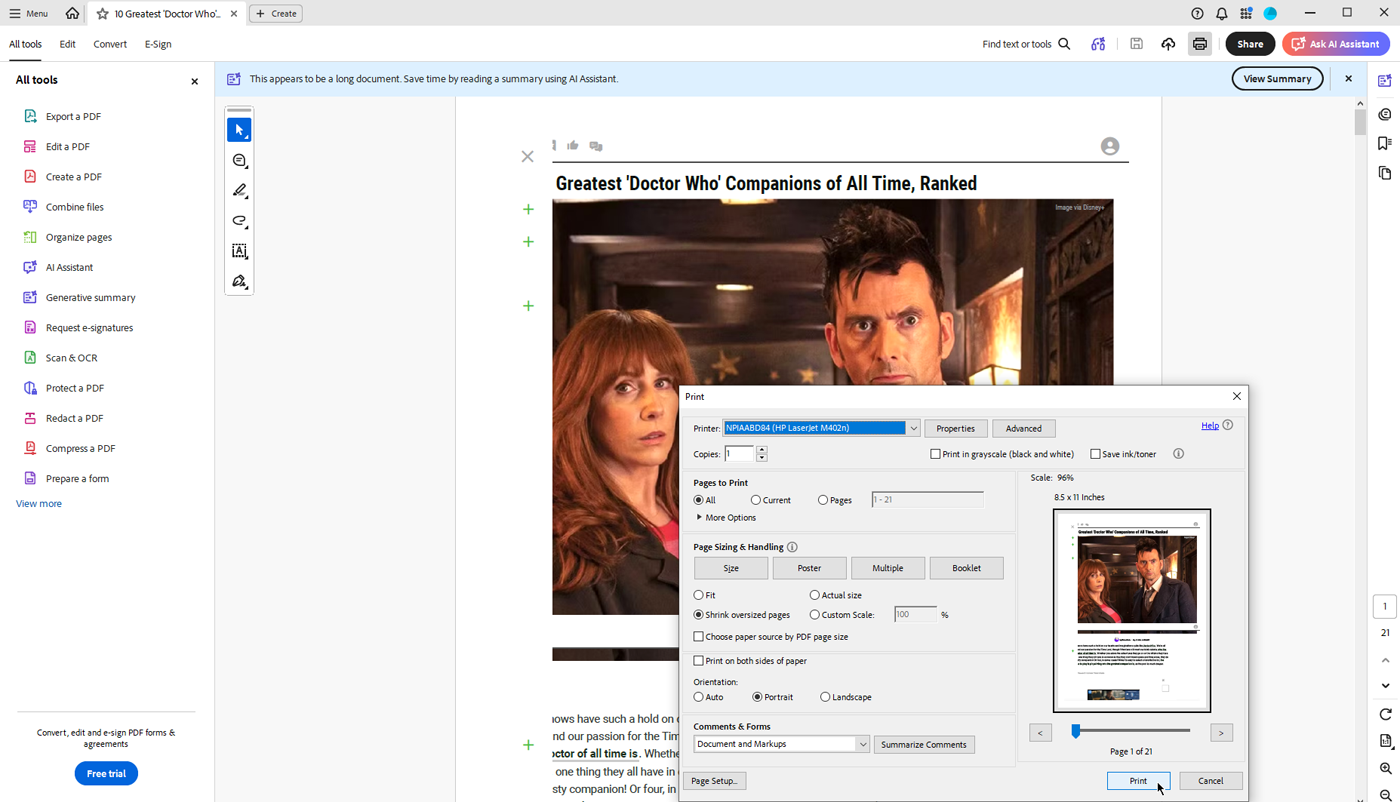This screenshot has height=802, width=1400.
Task: Select the Pages range radio button
Action: coord(823,500)
